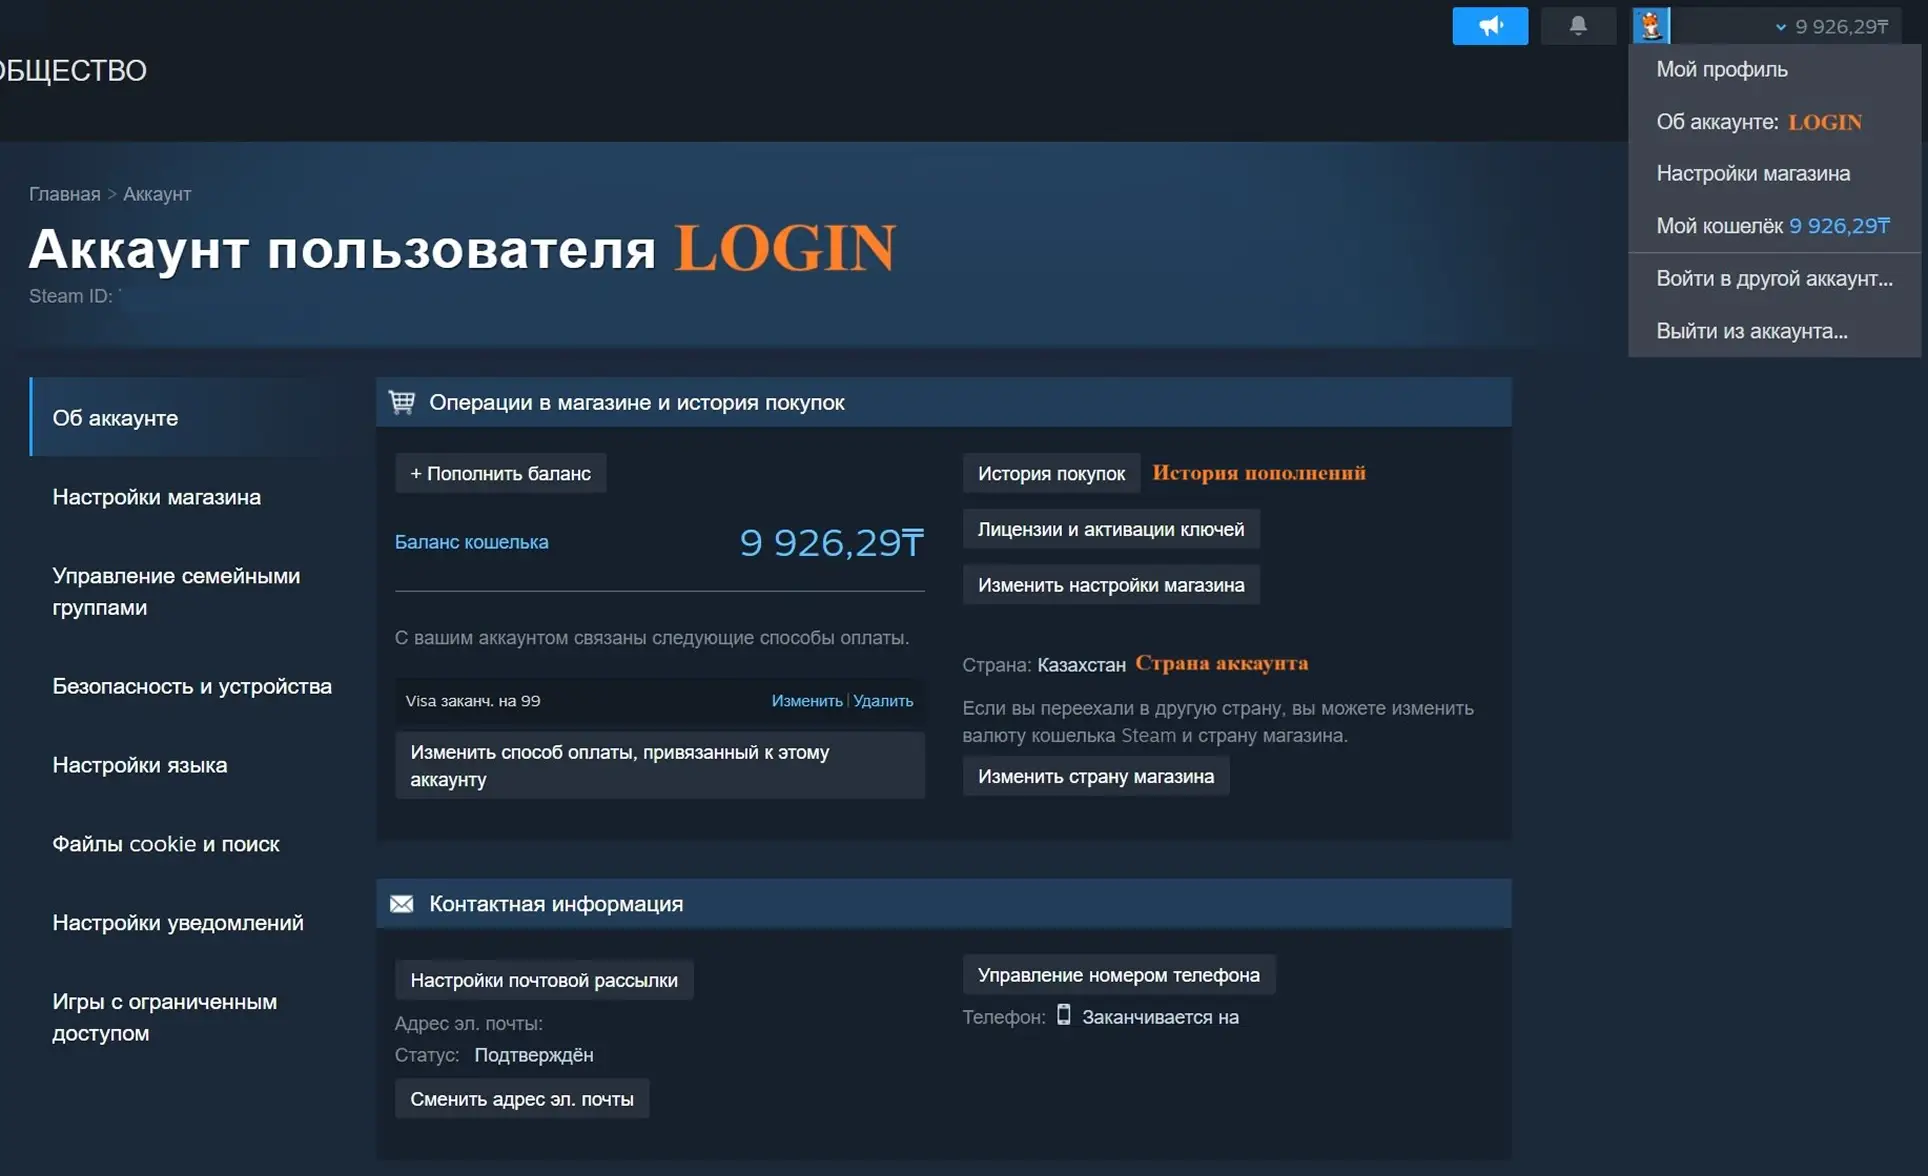Click the Казахстан country value
Viewport: 1928px width, 1176px height.
point(1081,665)
